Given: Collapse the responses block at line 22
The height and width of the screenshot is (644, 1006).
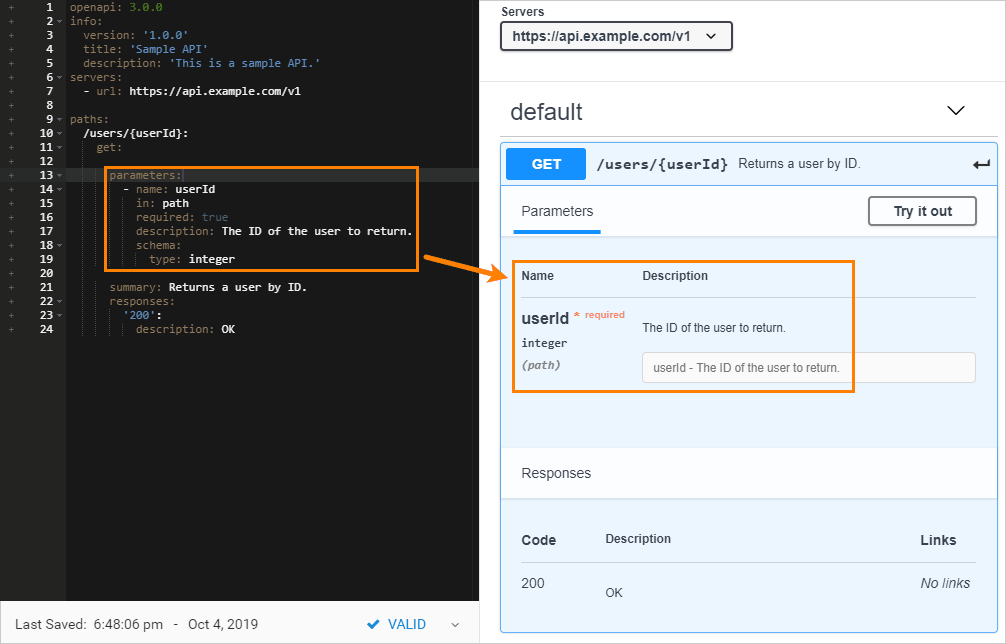Looking at the screenshot, I should [x=60, y=301].
